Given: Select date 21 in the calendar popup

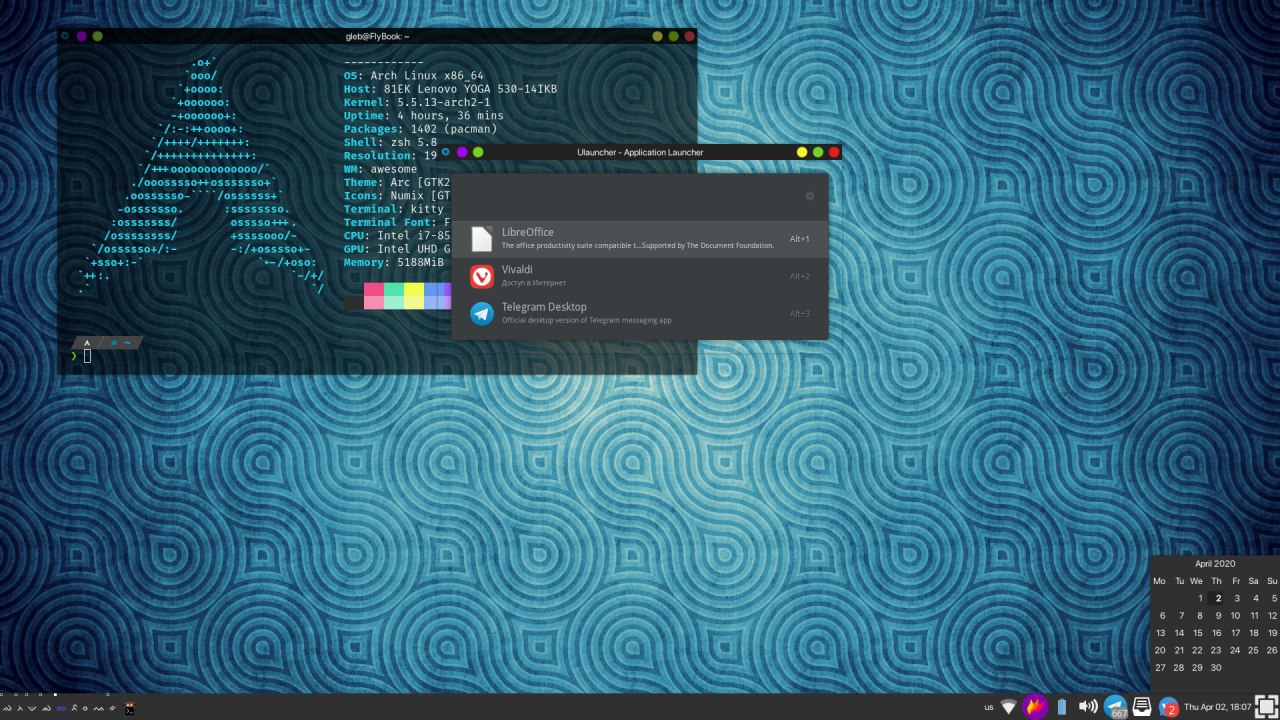Looking at the screenshot, I should click(1179, 650).
